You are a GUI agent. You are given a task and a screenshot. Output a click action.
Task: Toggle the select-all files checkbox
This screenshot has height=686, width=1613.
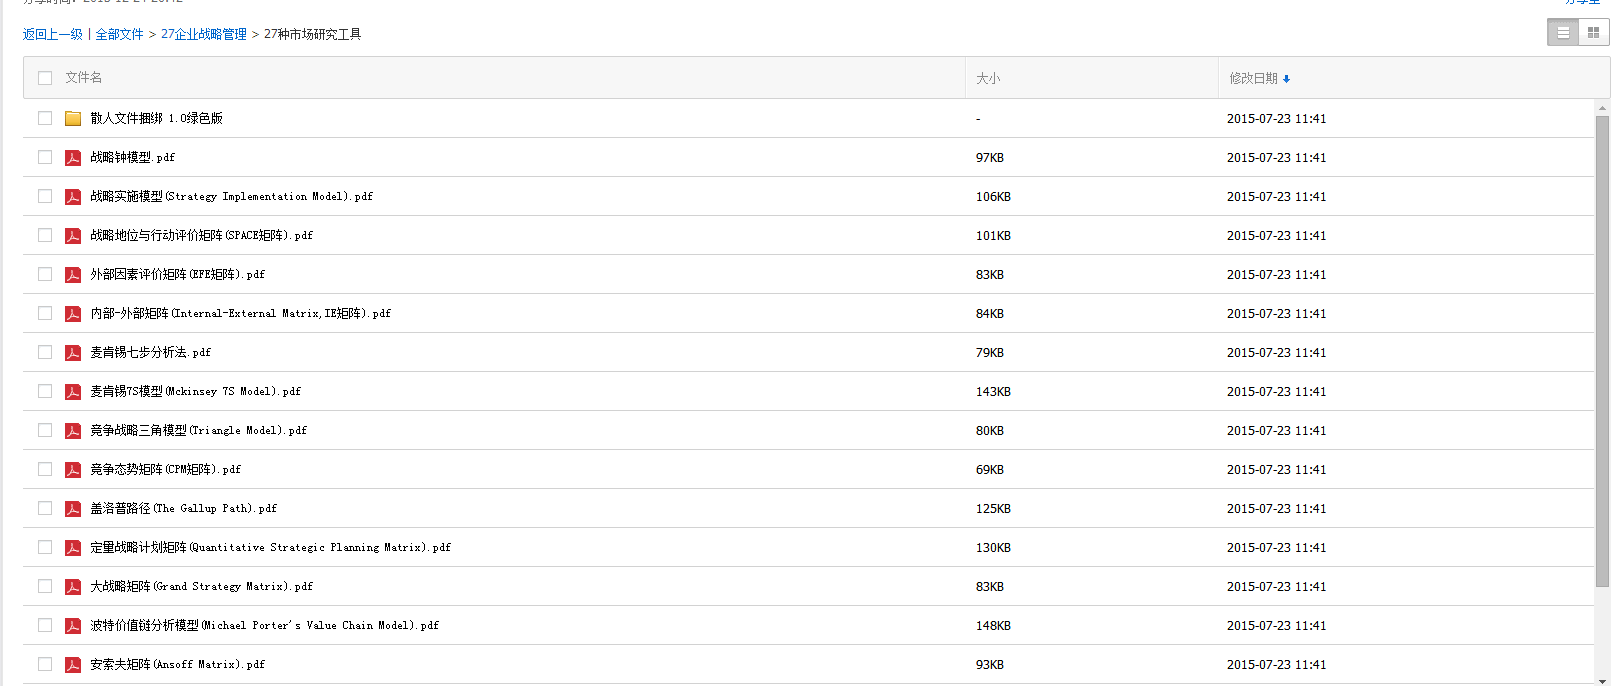pos(45,78)
